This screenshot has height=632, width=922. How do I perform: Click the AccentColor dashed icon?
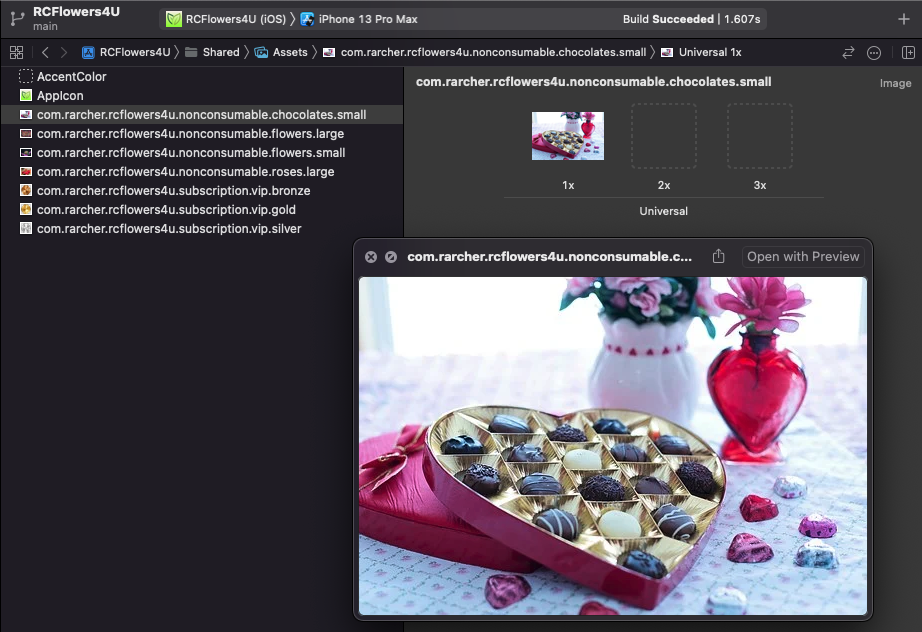(26, 76)
